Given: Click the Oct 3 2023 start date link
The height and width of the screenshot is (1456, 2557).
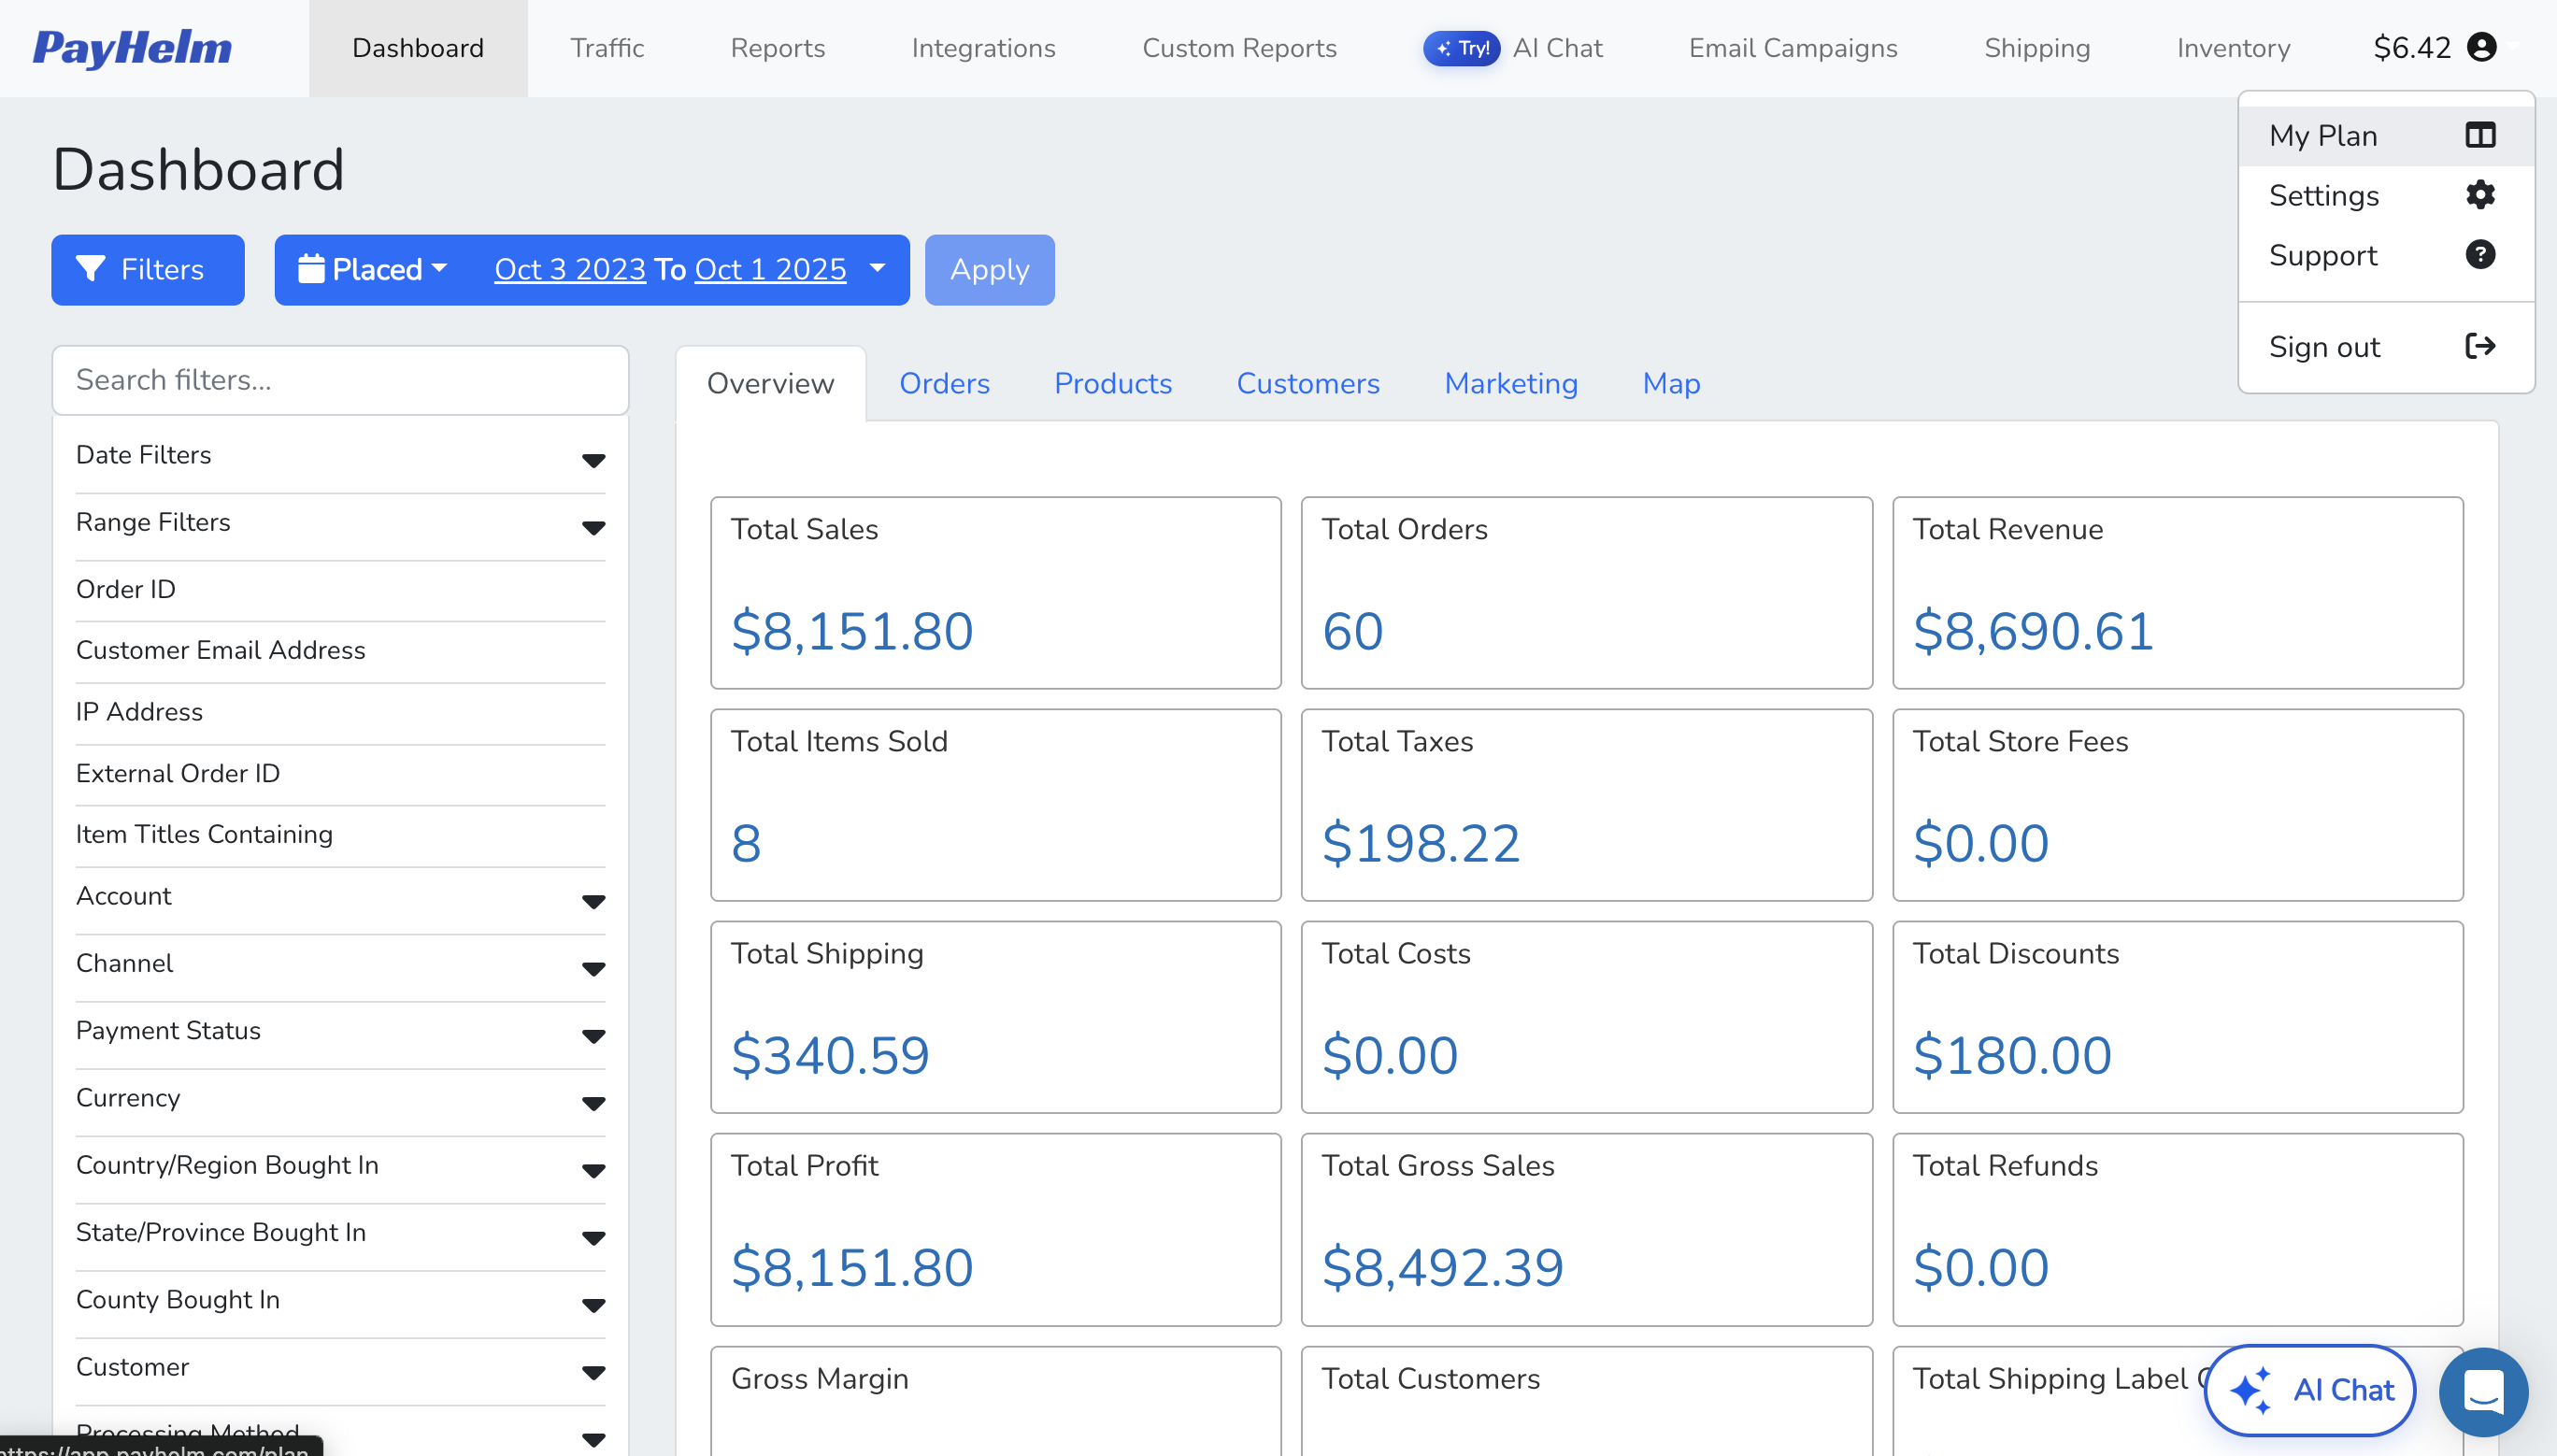Looking at the screenshot, I should [x=569, y=269].
